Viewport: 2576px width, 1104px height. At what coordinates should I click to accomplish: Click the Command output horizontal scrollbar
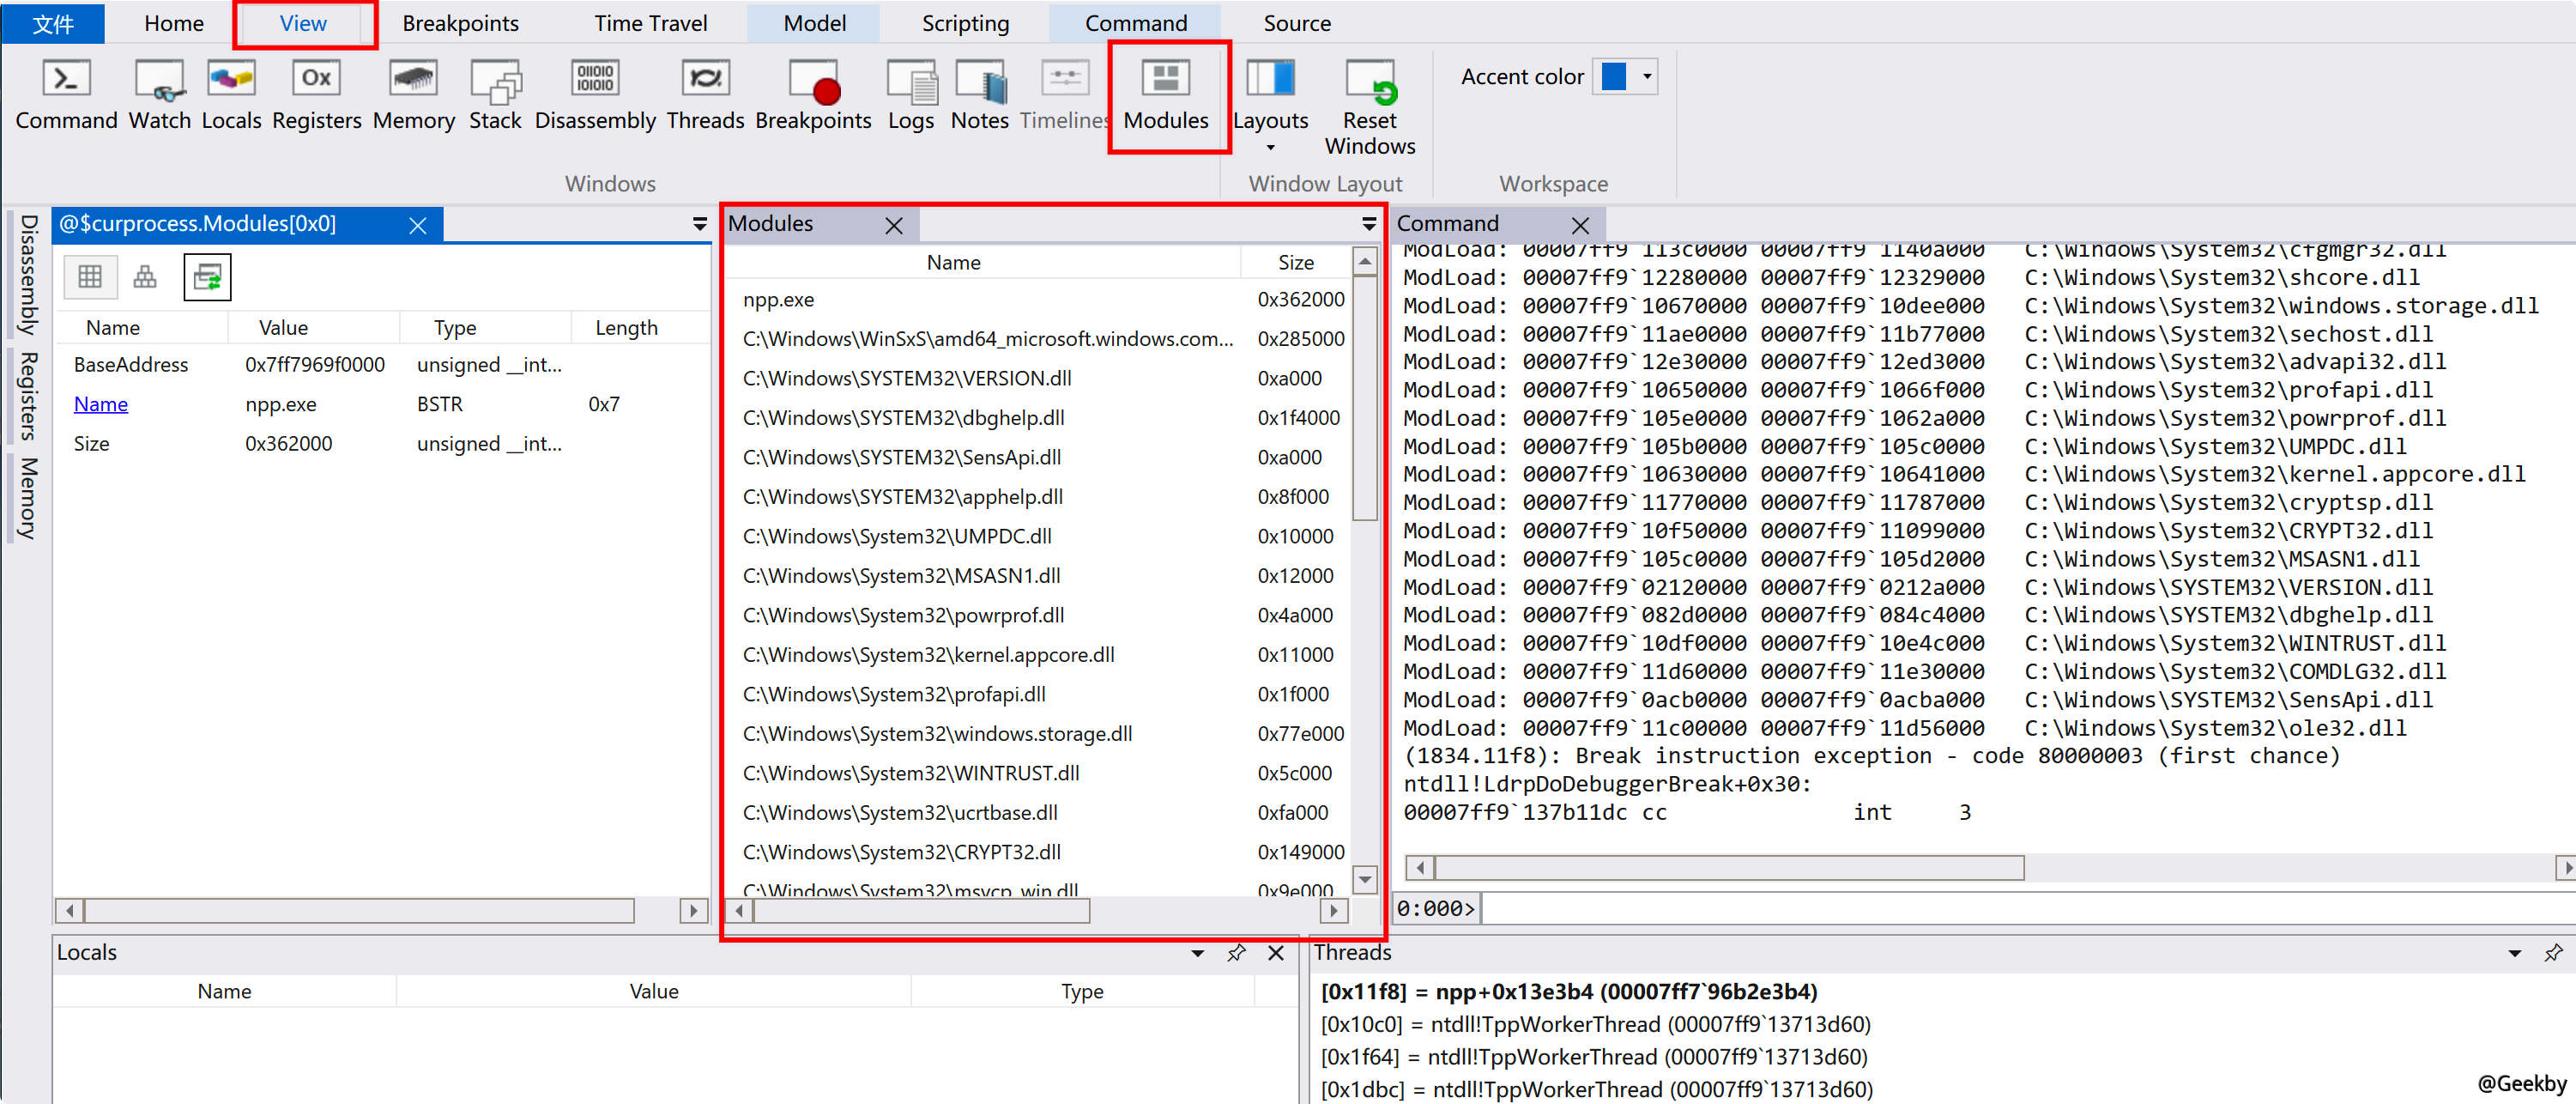point(1729,867)
